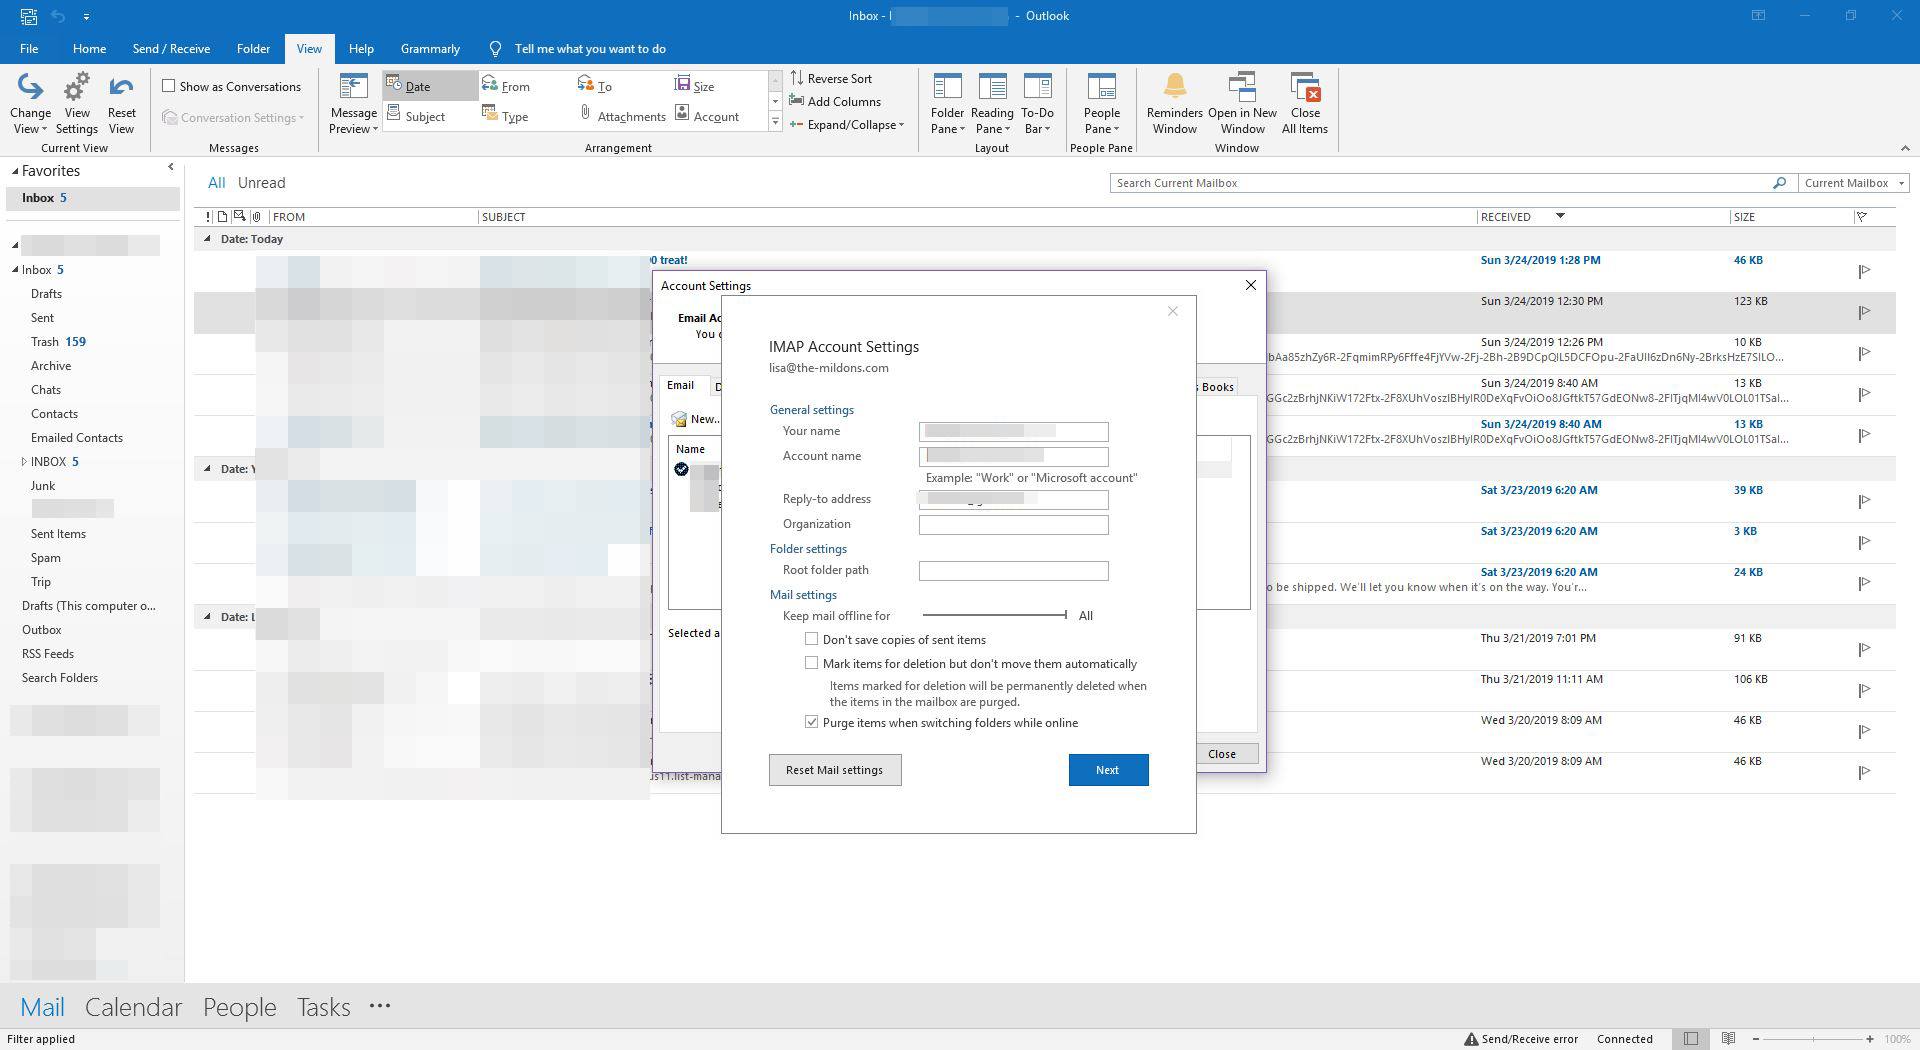Check Don't save copies of sent items
This screenshot has height=1050, width=1920.
[812, 639]
